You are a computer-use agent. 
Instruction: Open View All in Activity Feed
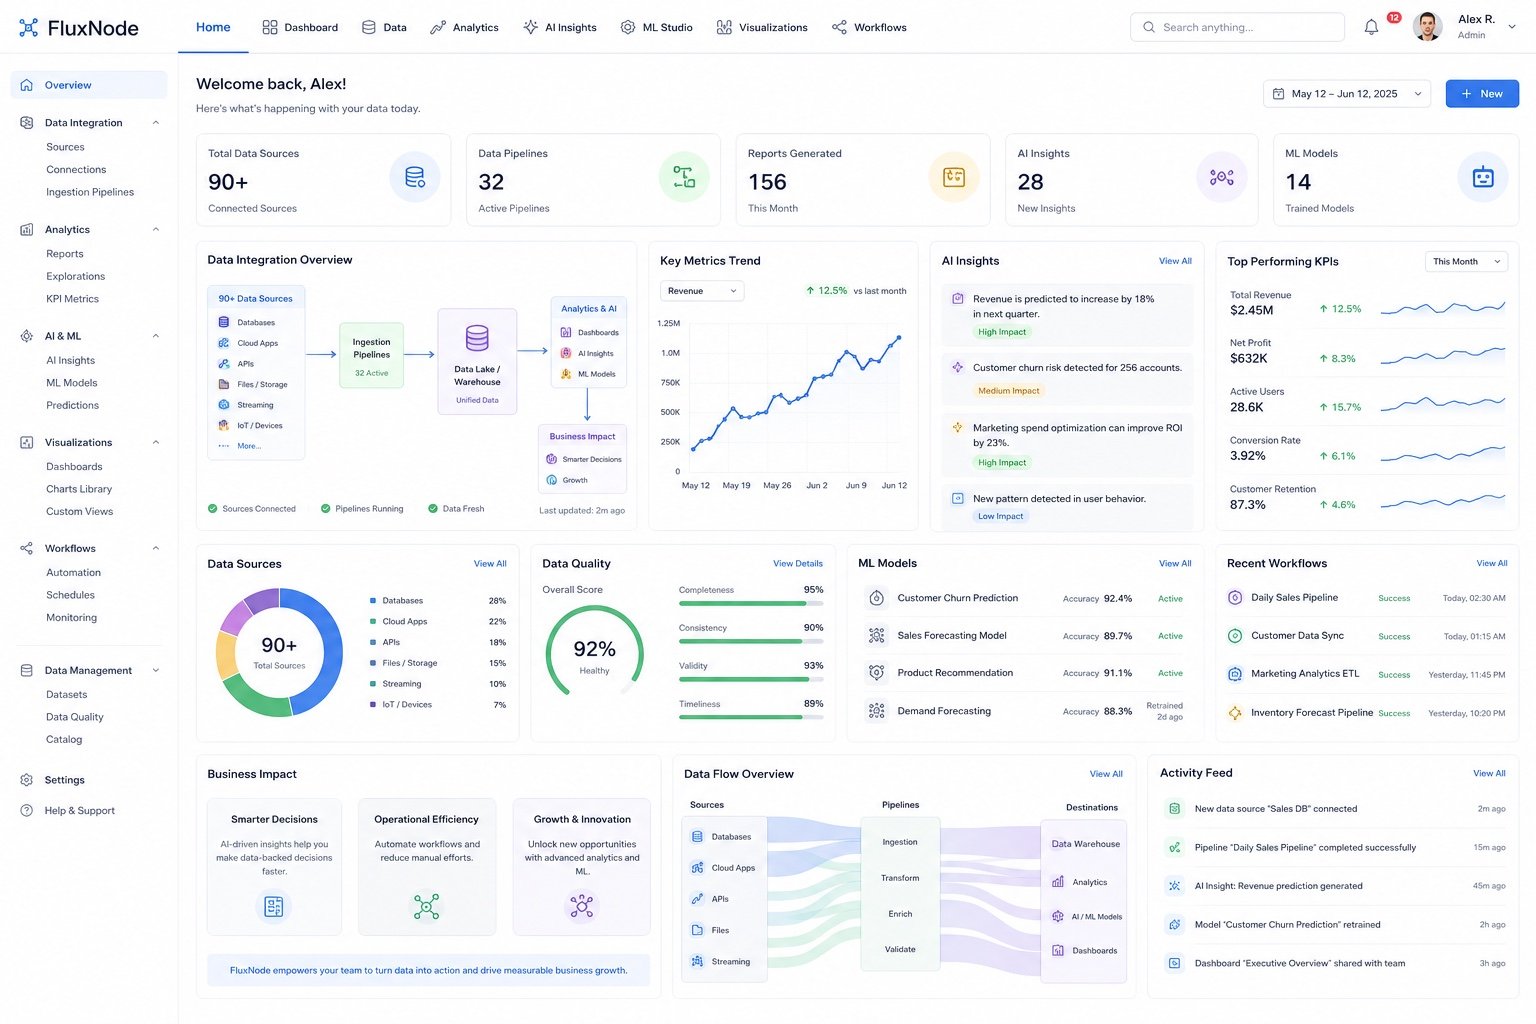click(x=1489, y=773)
